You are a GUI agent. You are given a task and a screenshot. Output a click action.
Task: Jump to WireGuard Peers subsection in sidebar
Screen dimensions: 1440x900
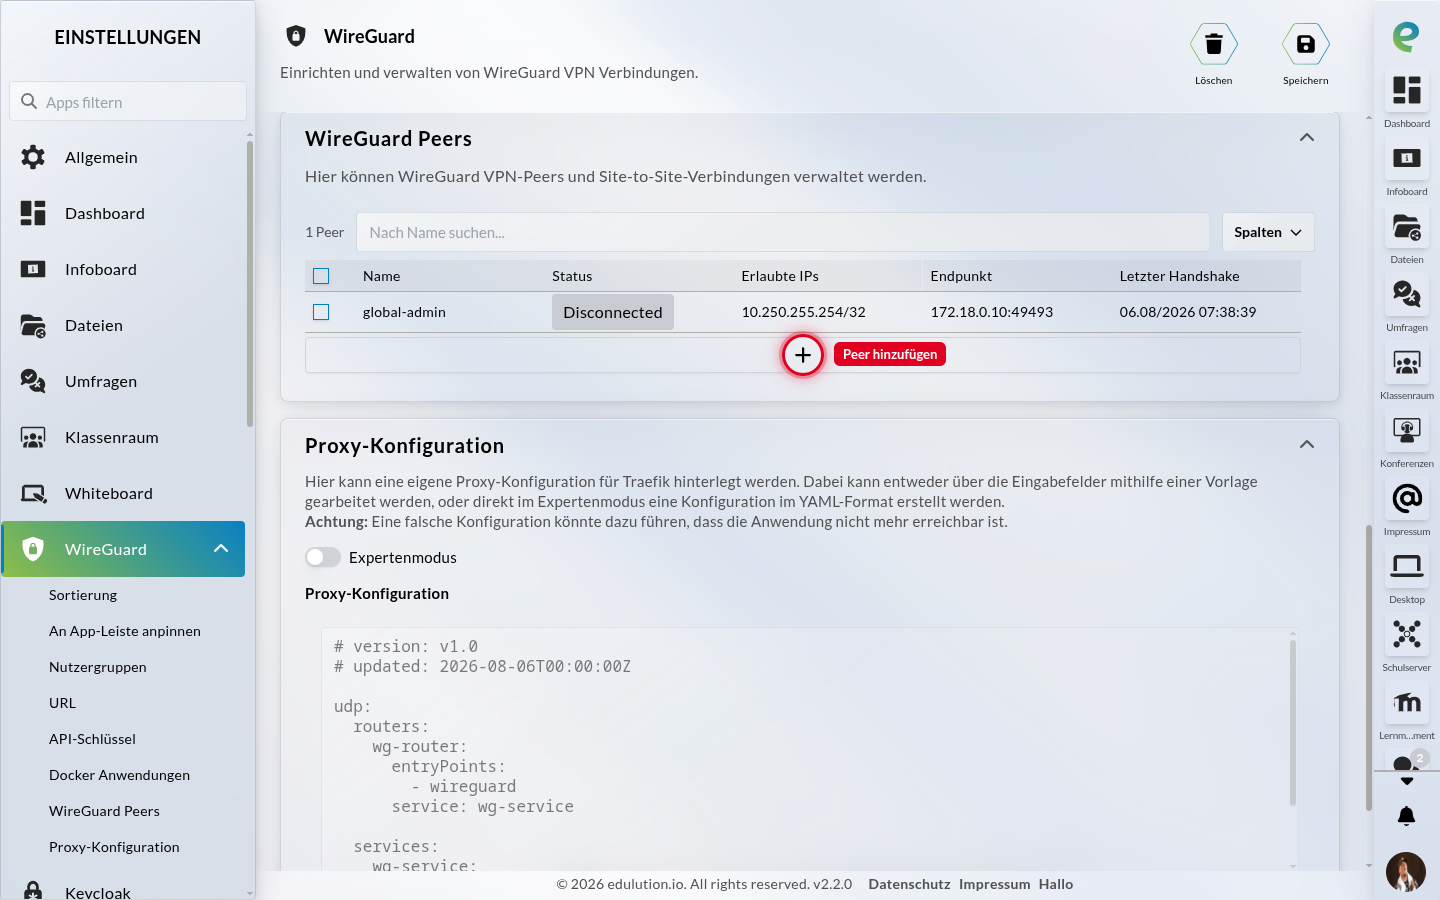coord(104,811)
